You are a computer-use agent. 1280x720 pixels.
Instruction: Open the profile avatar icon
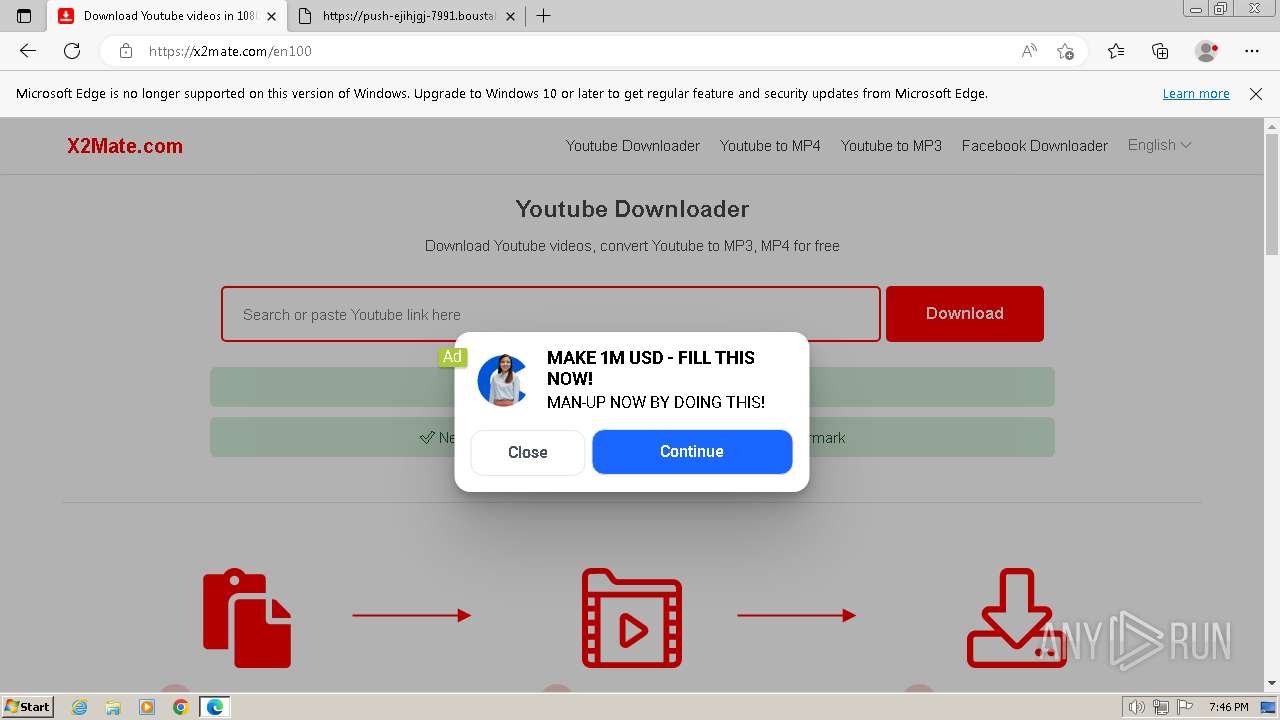pos(1207,51)
